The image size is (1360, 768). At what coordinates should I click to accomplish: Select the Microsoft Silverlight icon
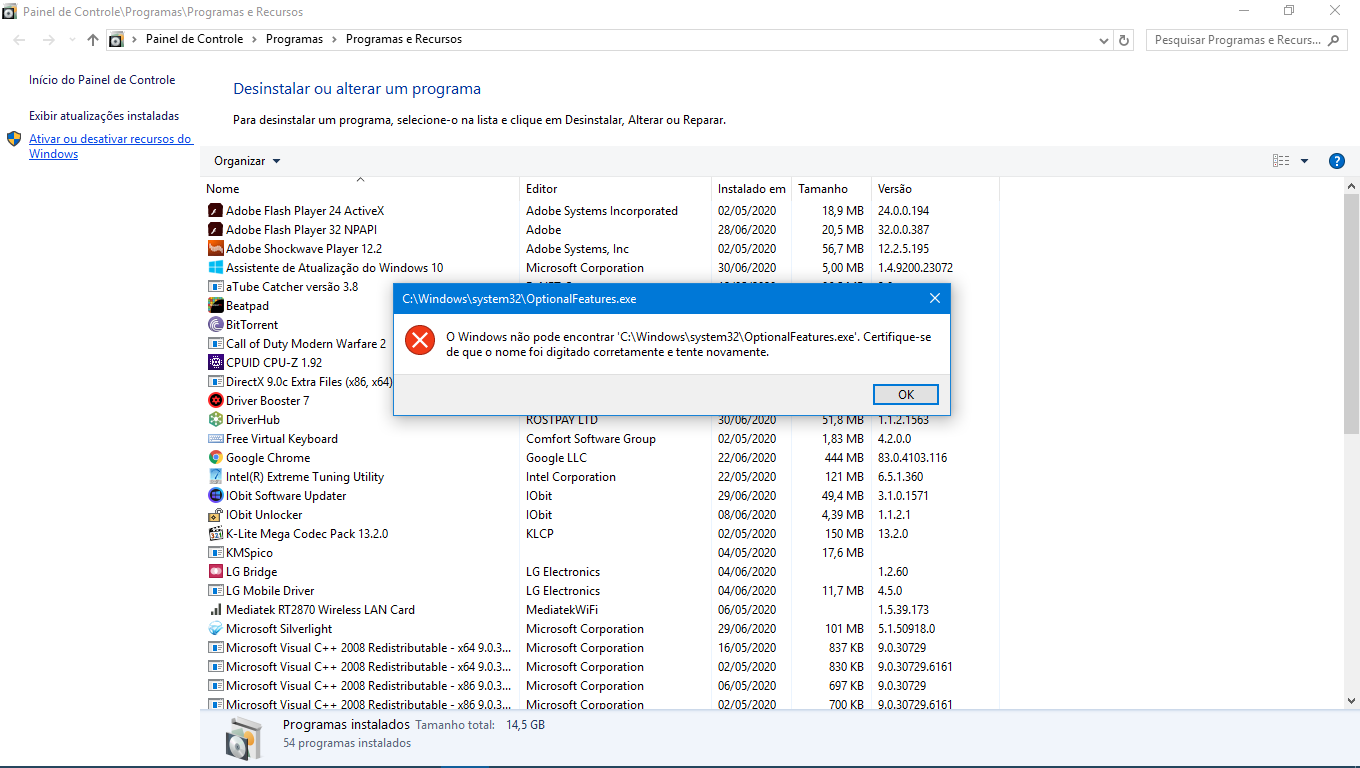tap(215, 629)
